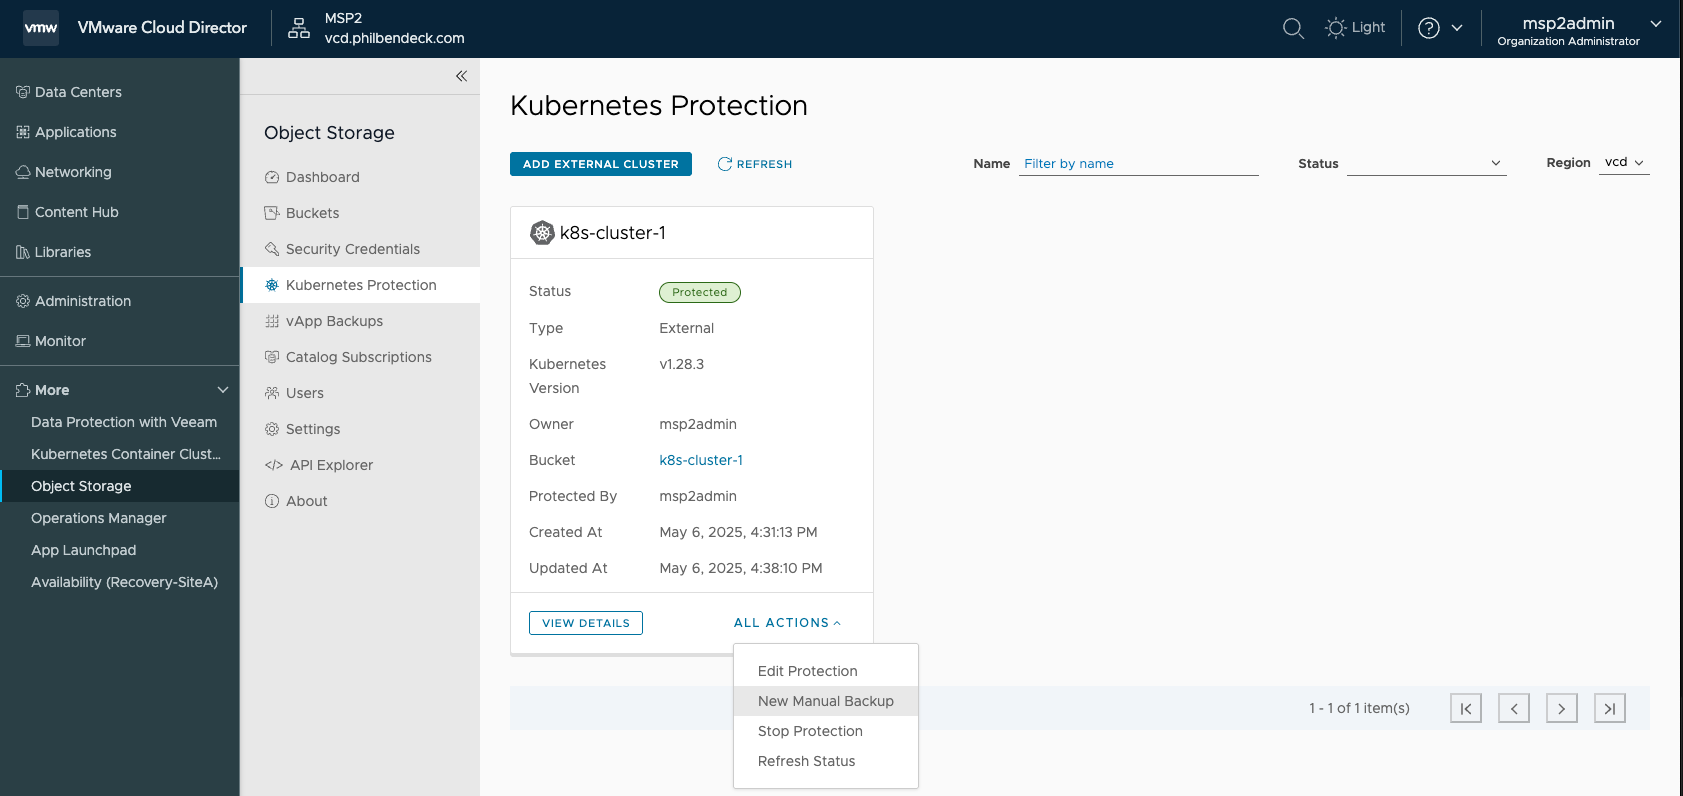Expand the help menu chevron
The image size is (1683, 796).
click(1457, 28)
